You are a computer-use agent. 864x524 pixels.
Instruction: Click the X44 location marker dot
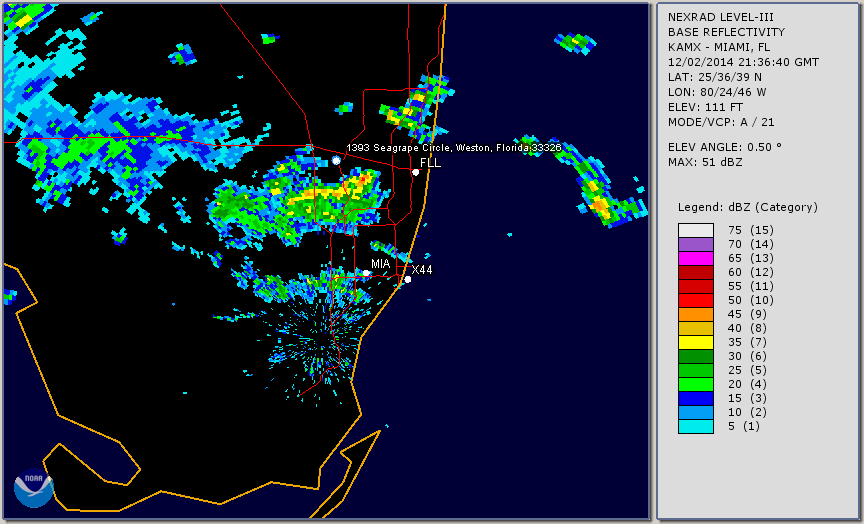(x=408, y=280)
